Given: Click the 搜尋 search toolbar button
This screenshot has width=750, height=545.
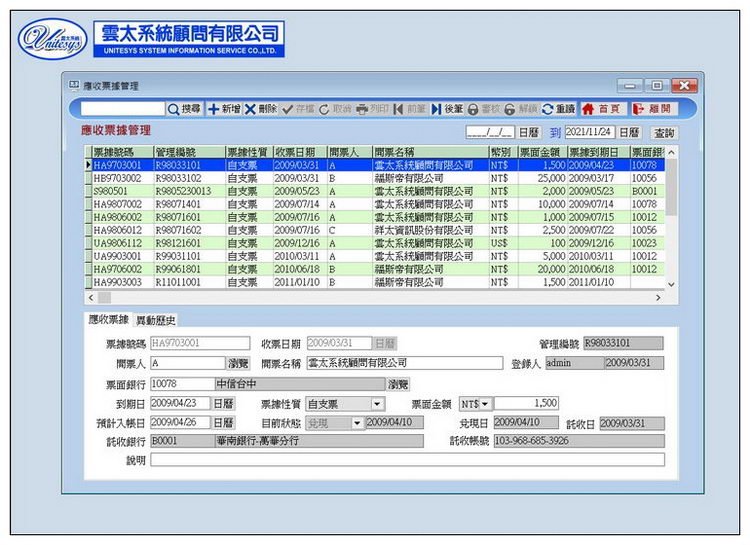Looking at the screenshot, I should pyautogui.click(x=184, y=108).
